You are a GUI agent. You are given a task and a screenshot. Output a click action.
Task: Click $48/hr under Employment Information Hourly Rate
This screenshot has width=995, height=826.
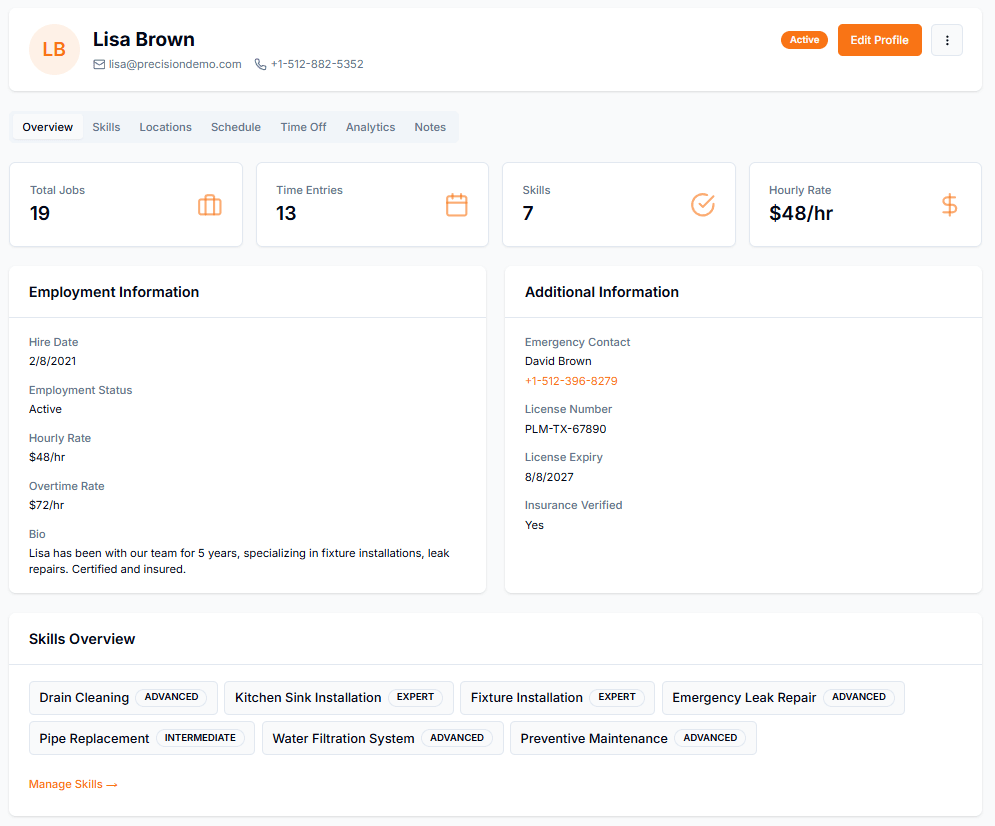(x=47, y=457)
